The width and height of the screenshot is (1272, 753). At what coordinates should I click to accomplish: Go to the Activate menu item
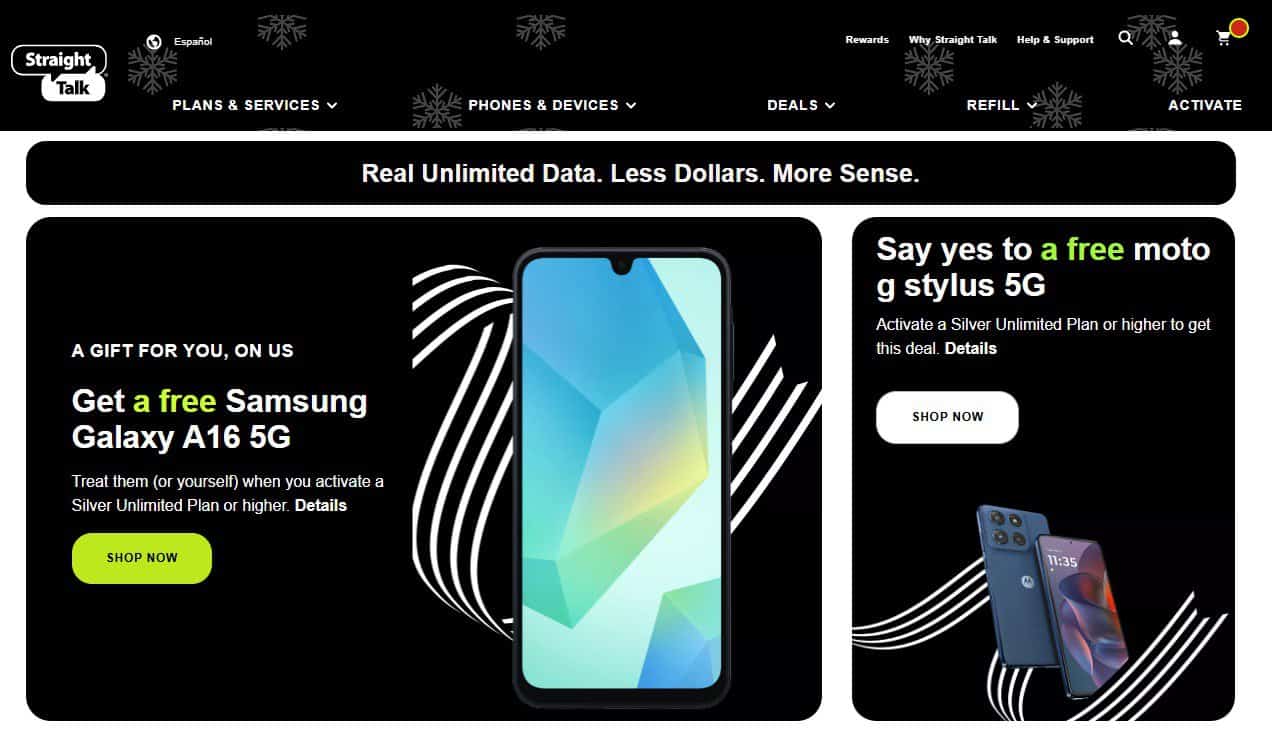click(1205, 105)
